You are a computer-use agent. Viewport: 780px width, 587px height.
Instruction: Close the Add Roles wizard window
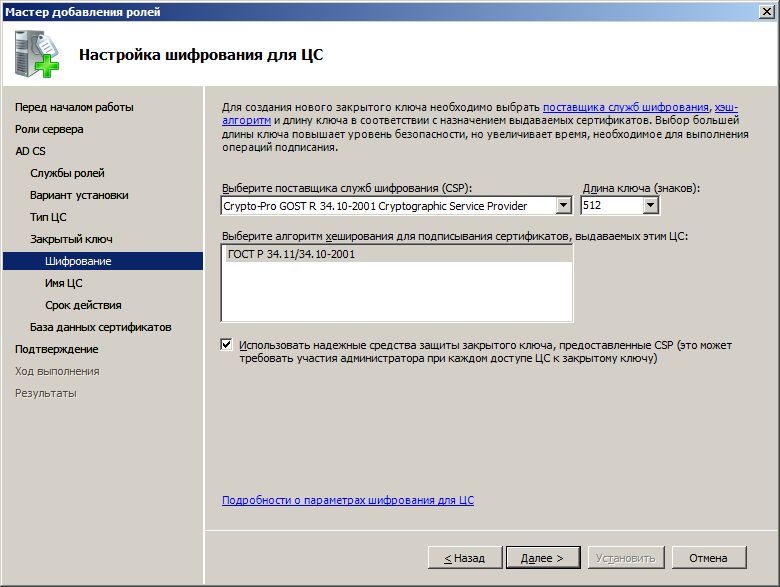point(767,11)
